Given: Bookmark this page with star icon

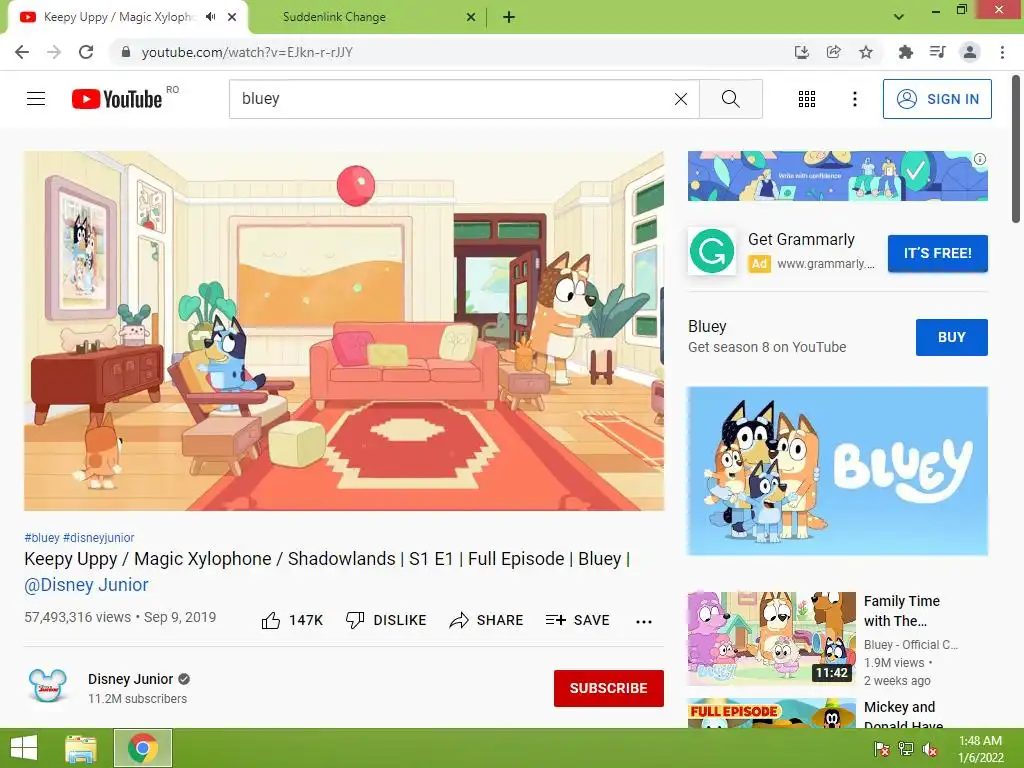Looking at the screenshot, I should coord(865,52).
